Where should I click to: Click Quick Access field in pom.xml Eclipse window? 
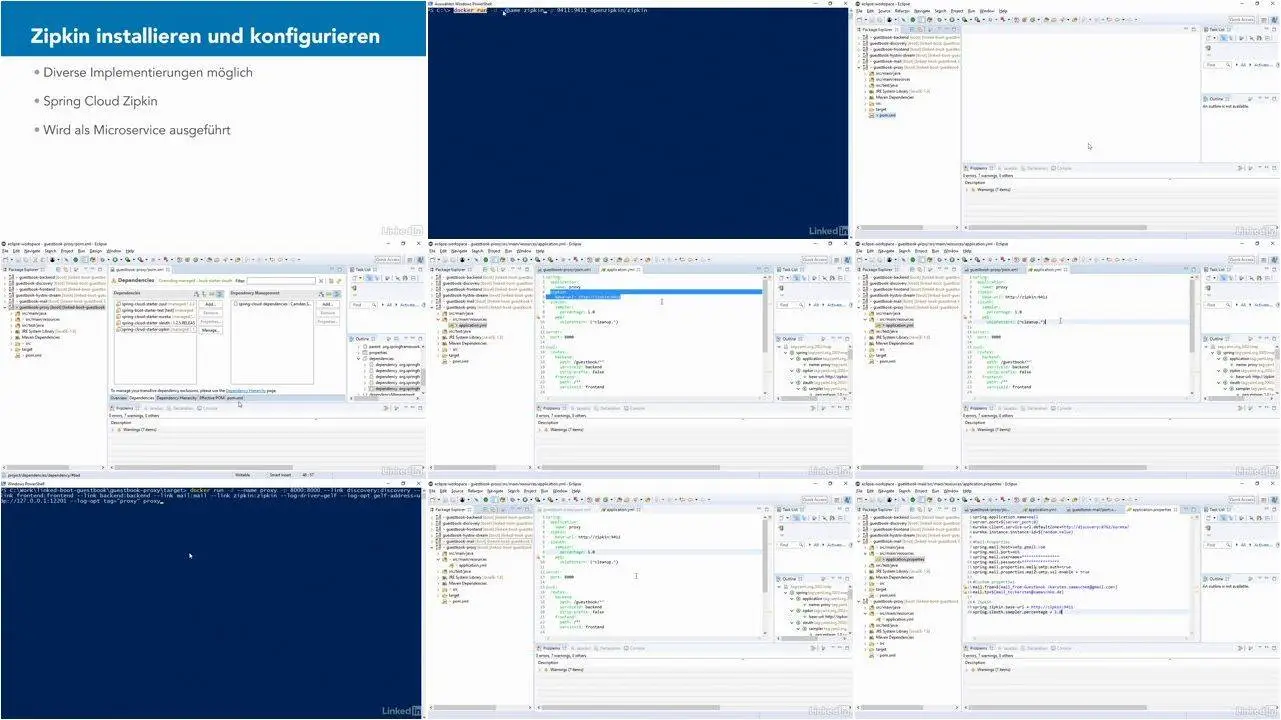tap(388, 260)
